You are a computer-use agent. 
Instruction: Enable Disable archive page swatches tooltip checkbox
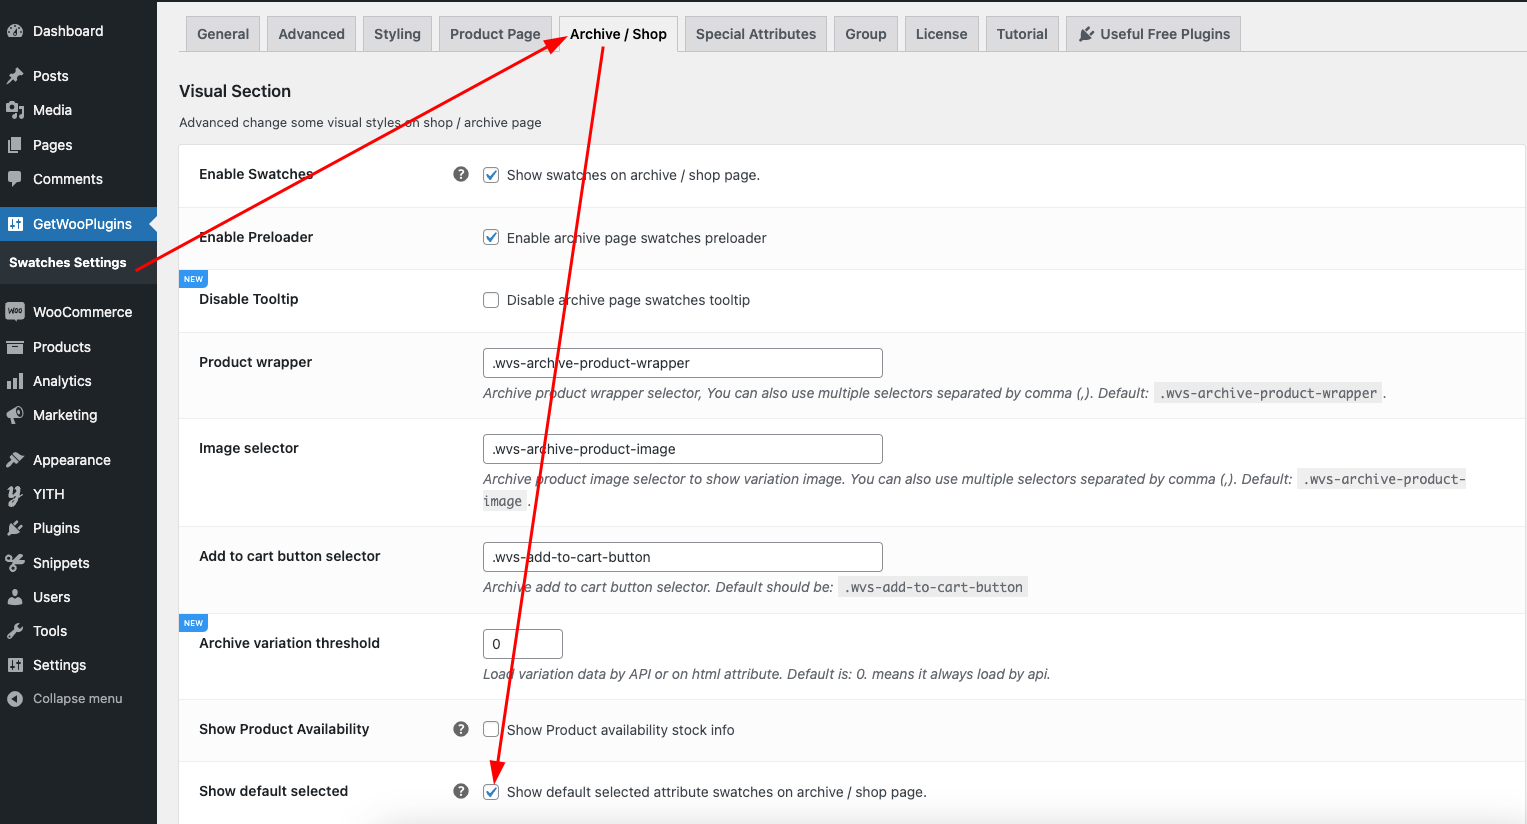point(491,300)
